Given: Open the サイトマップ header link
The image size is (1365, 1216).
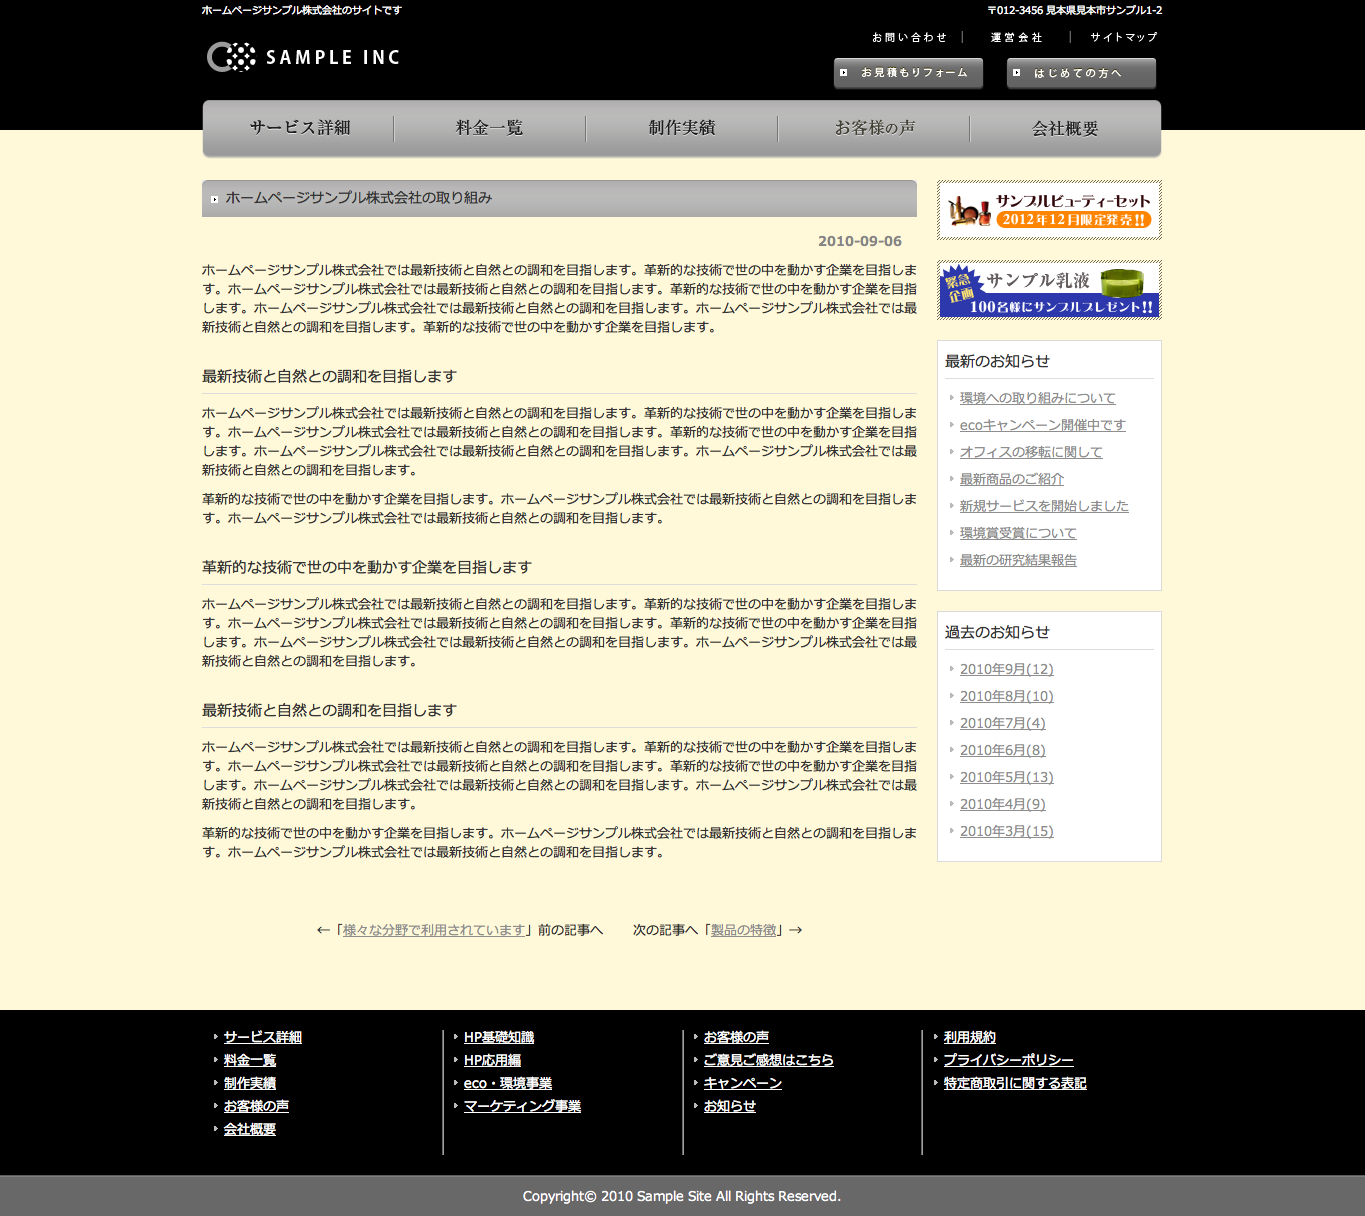Looking at the screenshot, I should (1123, 37).
